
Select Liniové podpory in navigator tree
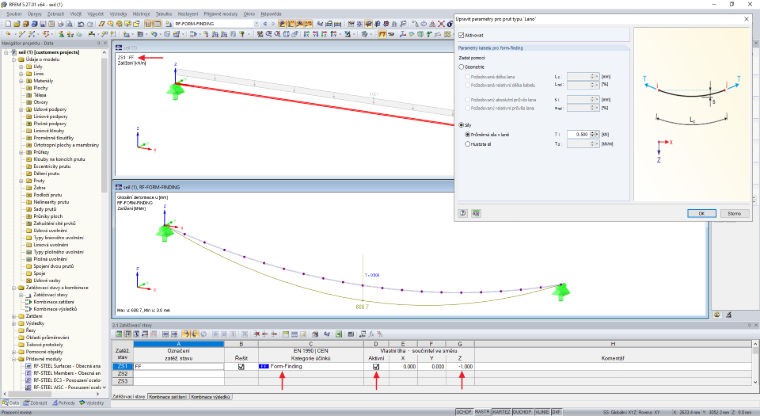pyautogui.click(x=50, y=117)
